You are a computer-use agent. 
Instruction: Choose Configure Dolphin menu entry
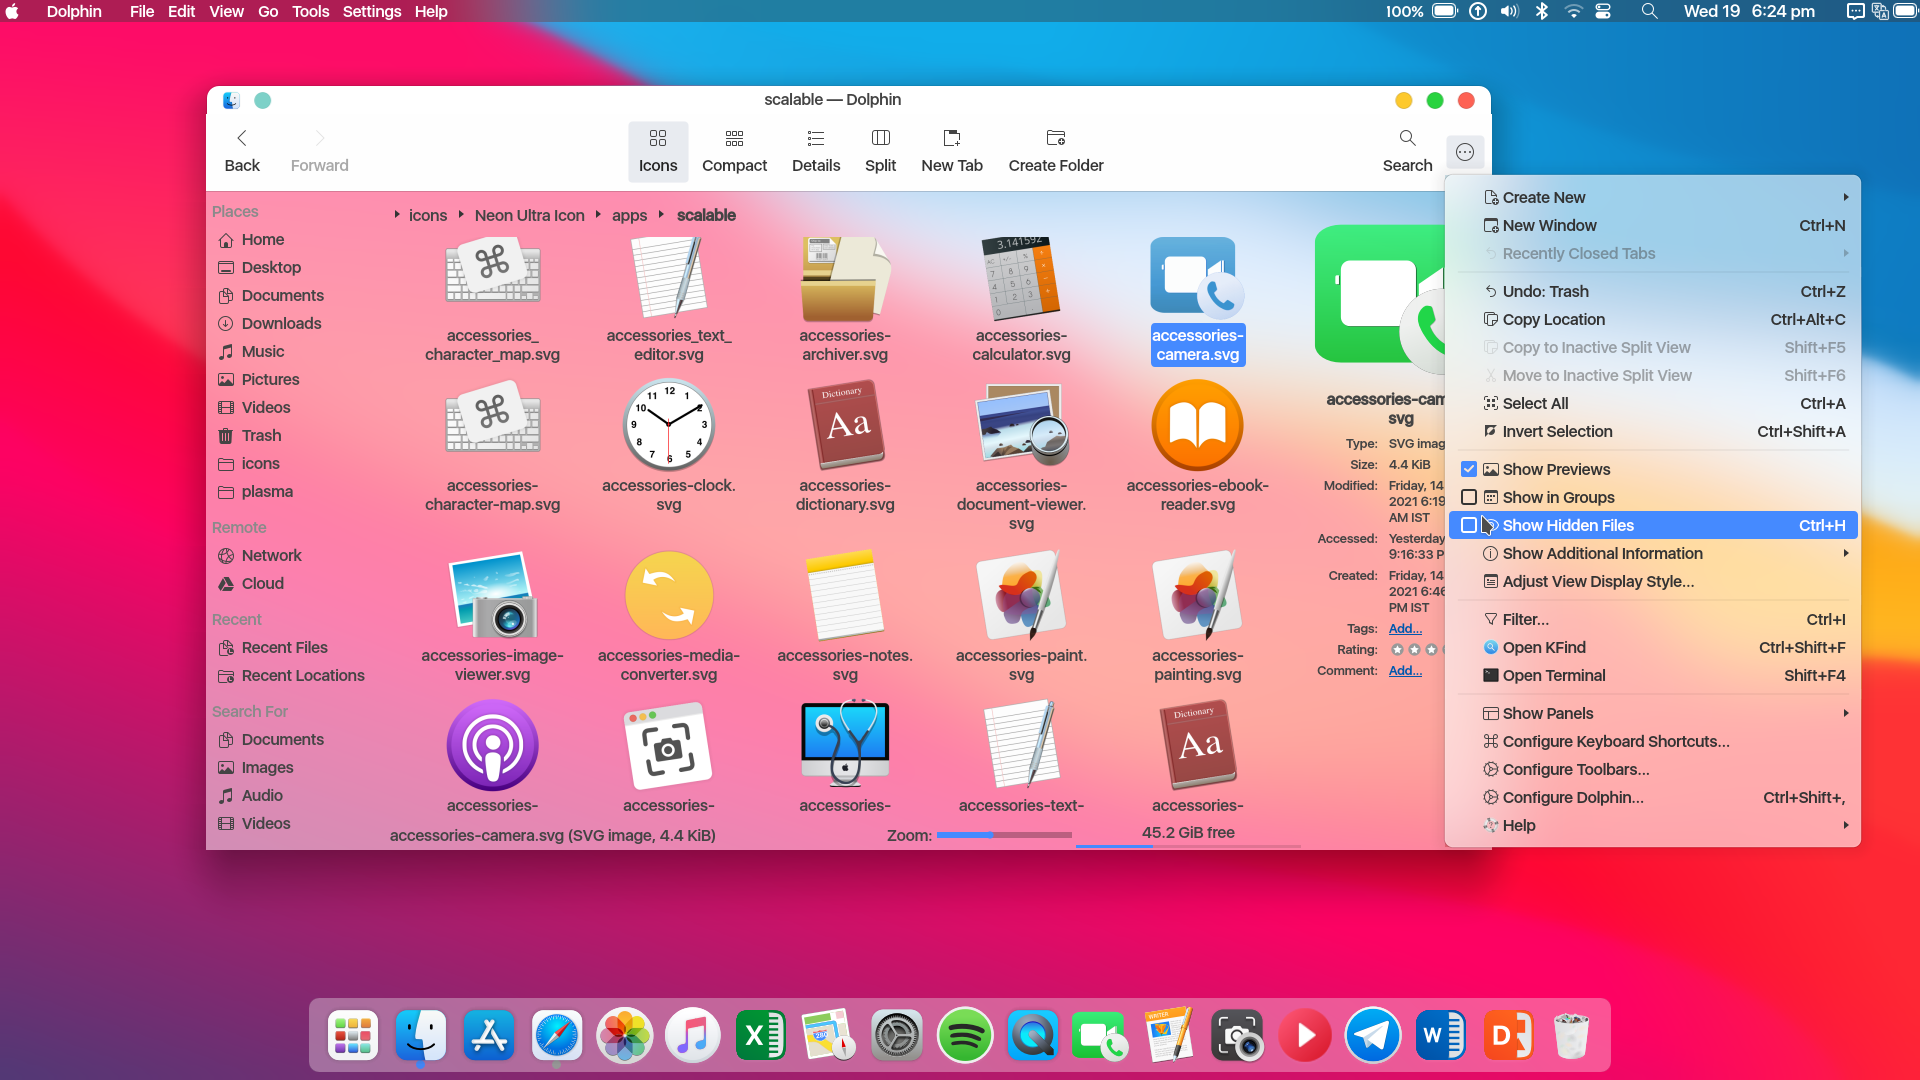[1653, 797]
